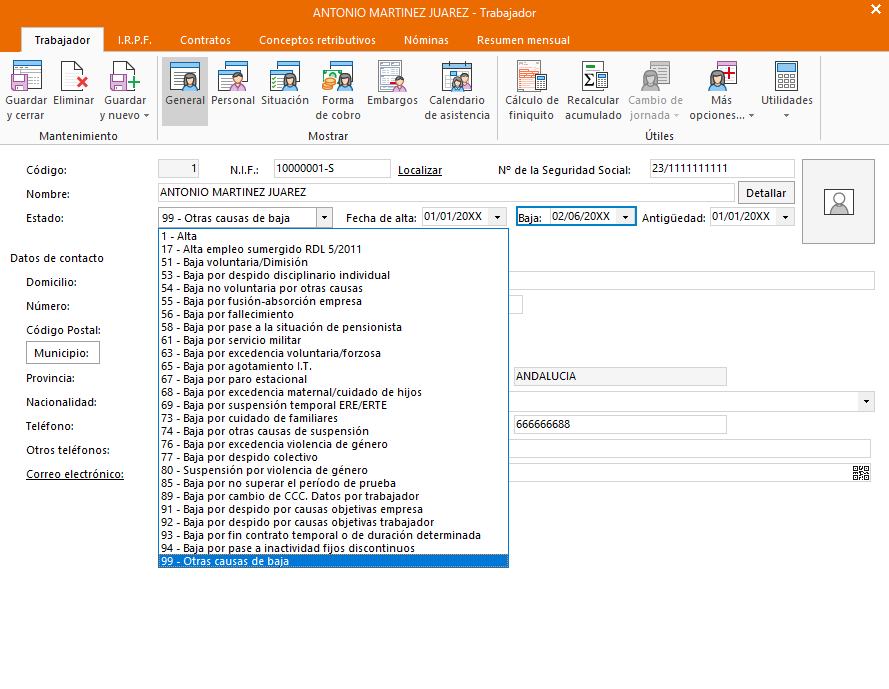Image resolution: width=889 pixels, height=689 pixels.
Task: Click the Detallar button
Action: [x=766, y=193]
